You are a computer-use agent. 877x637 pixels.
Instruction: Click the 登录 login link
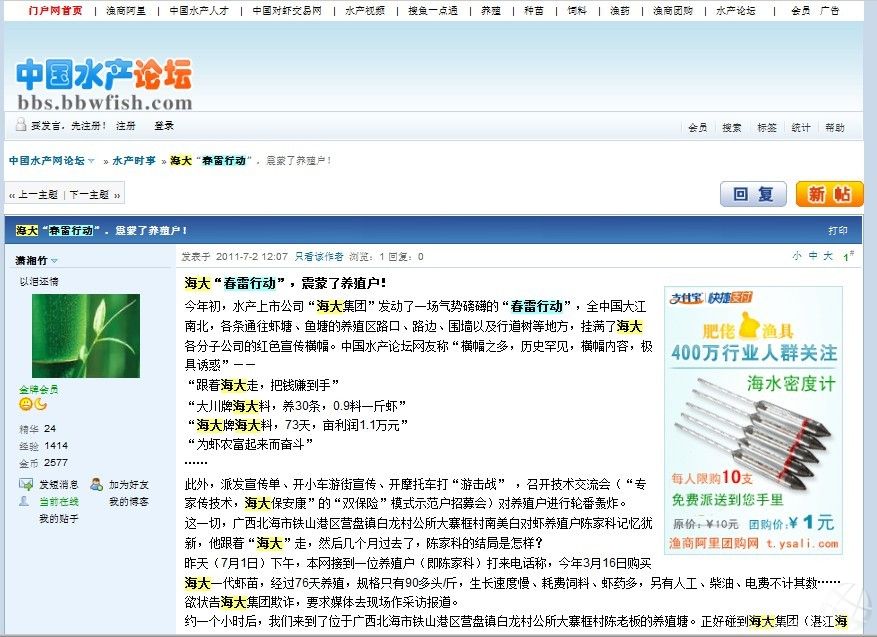coord(164,125)
